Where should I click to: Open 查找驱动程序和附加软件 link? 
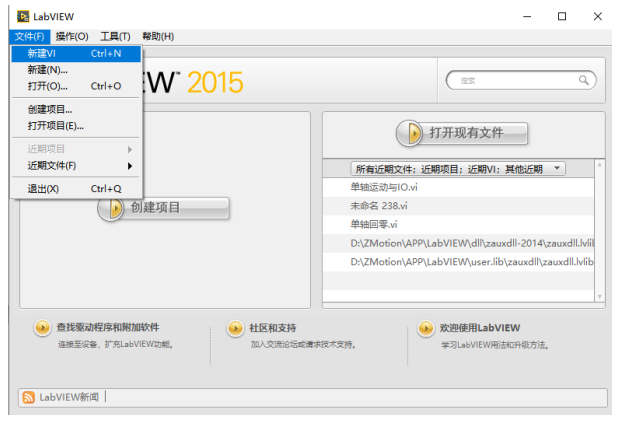point(108,327)
